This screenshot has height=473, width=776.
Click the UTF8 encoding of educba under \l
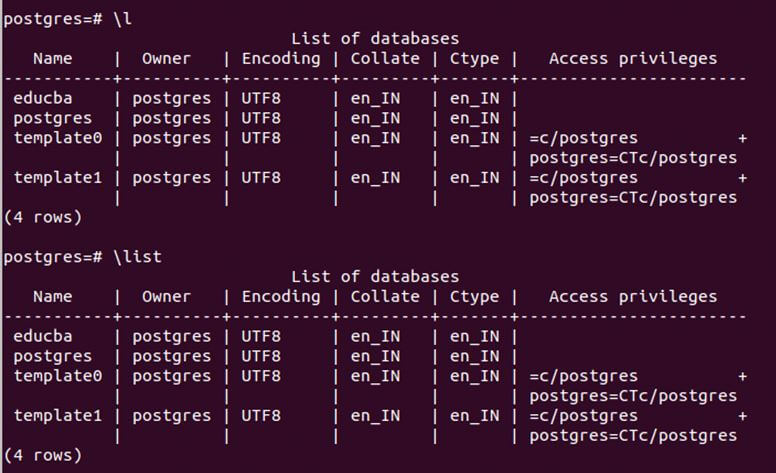(261, 98)
